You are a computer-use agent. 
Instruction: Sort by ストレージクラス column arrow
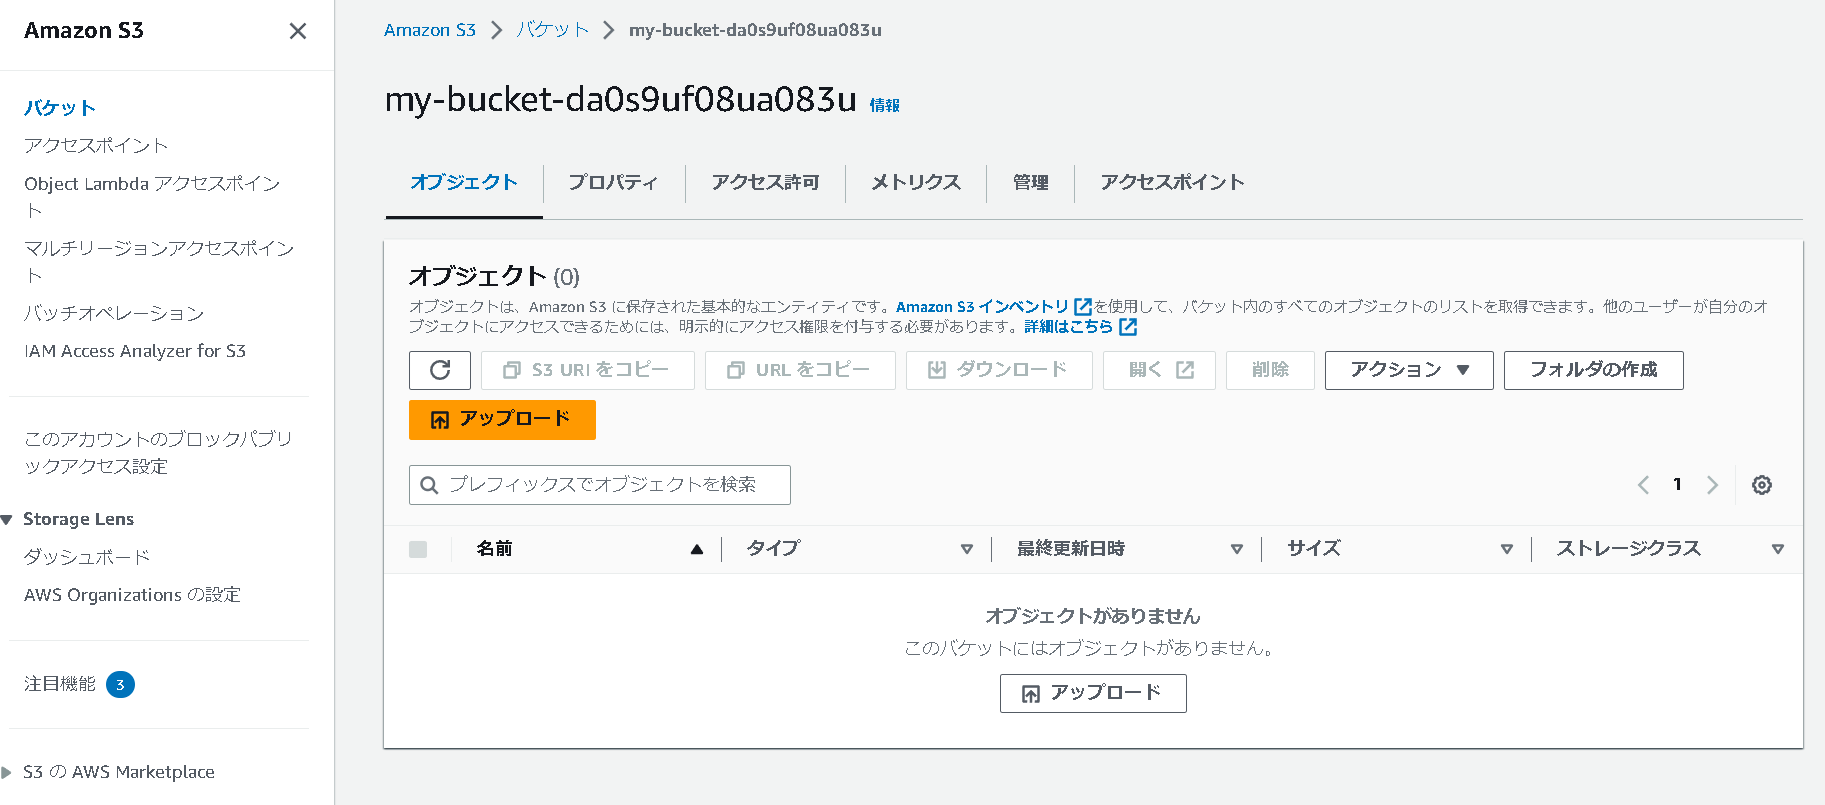pyautogui.click(x=1778, y=549)
